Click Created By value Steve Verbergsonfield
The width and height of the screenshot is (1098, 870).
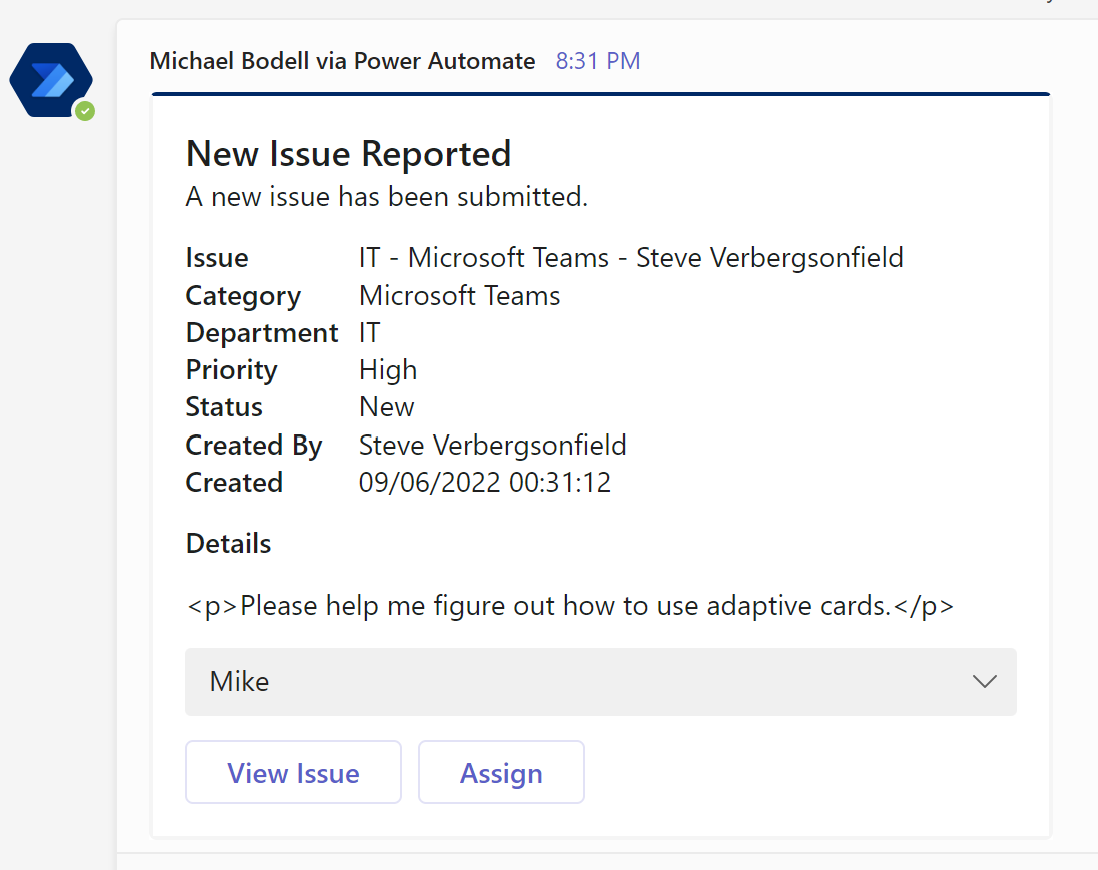pos(493,446)
